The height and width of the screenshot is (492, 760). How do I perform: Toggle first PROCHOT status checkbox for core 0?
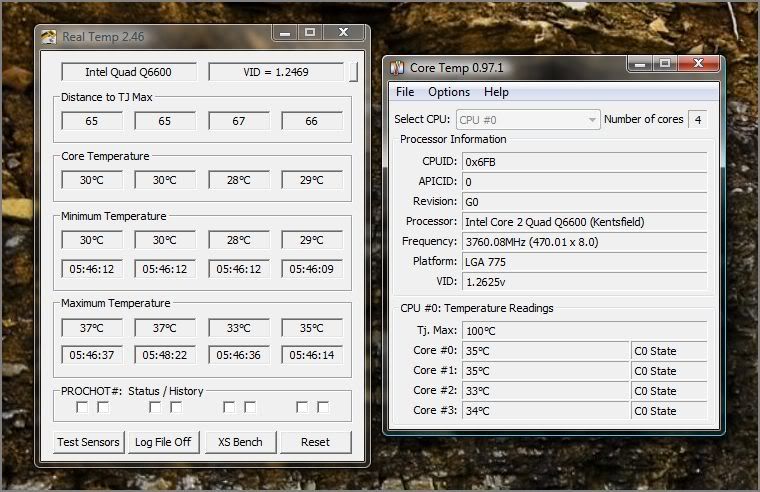(82, 407)
